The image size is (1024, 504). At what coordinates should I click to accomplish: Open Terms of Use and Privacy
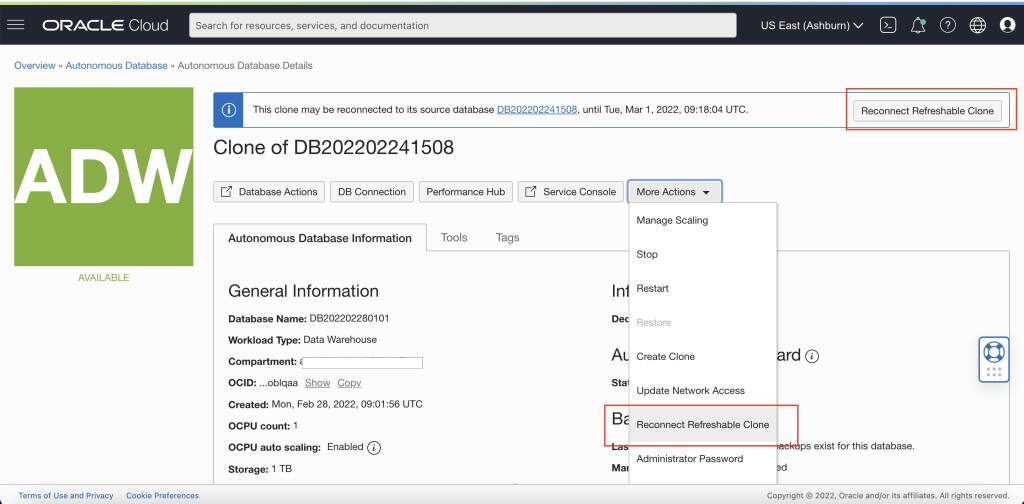point(66,496)
